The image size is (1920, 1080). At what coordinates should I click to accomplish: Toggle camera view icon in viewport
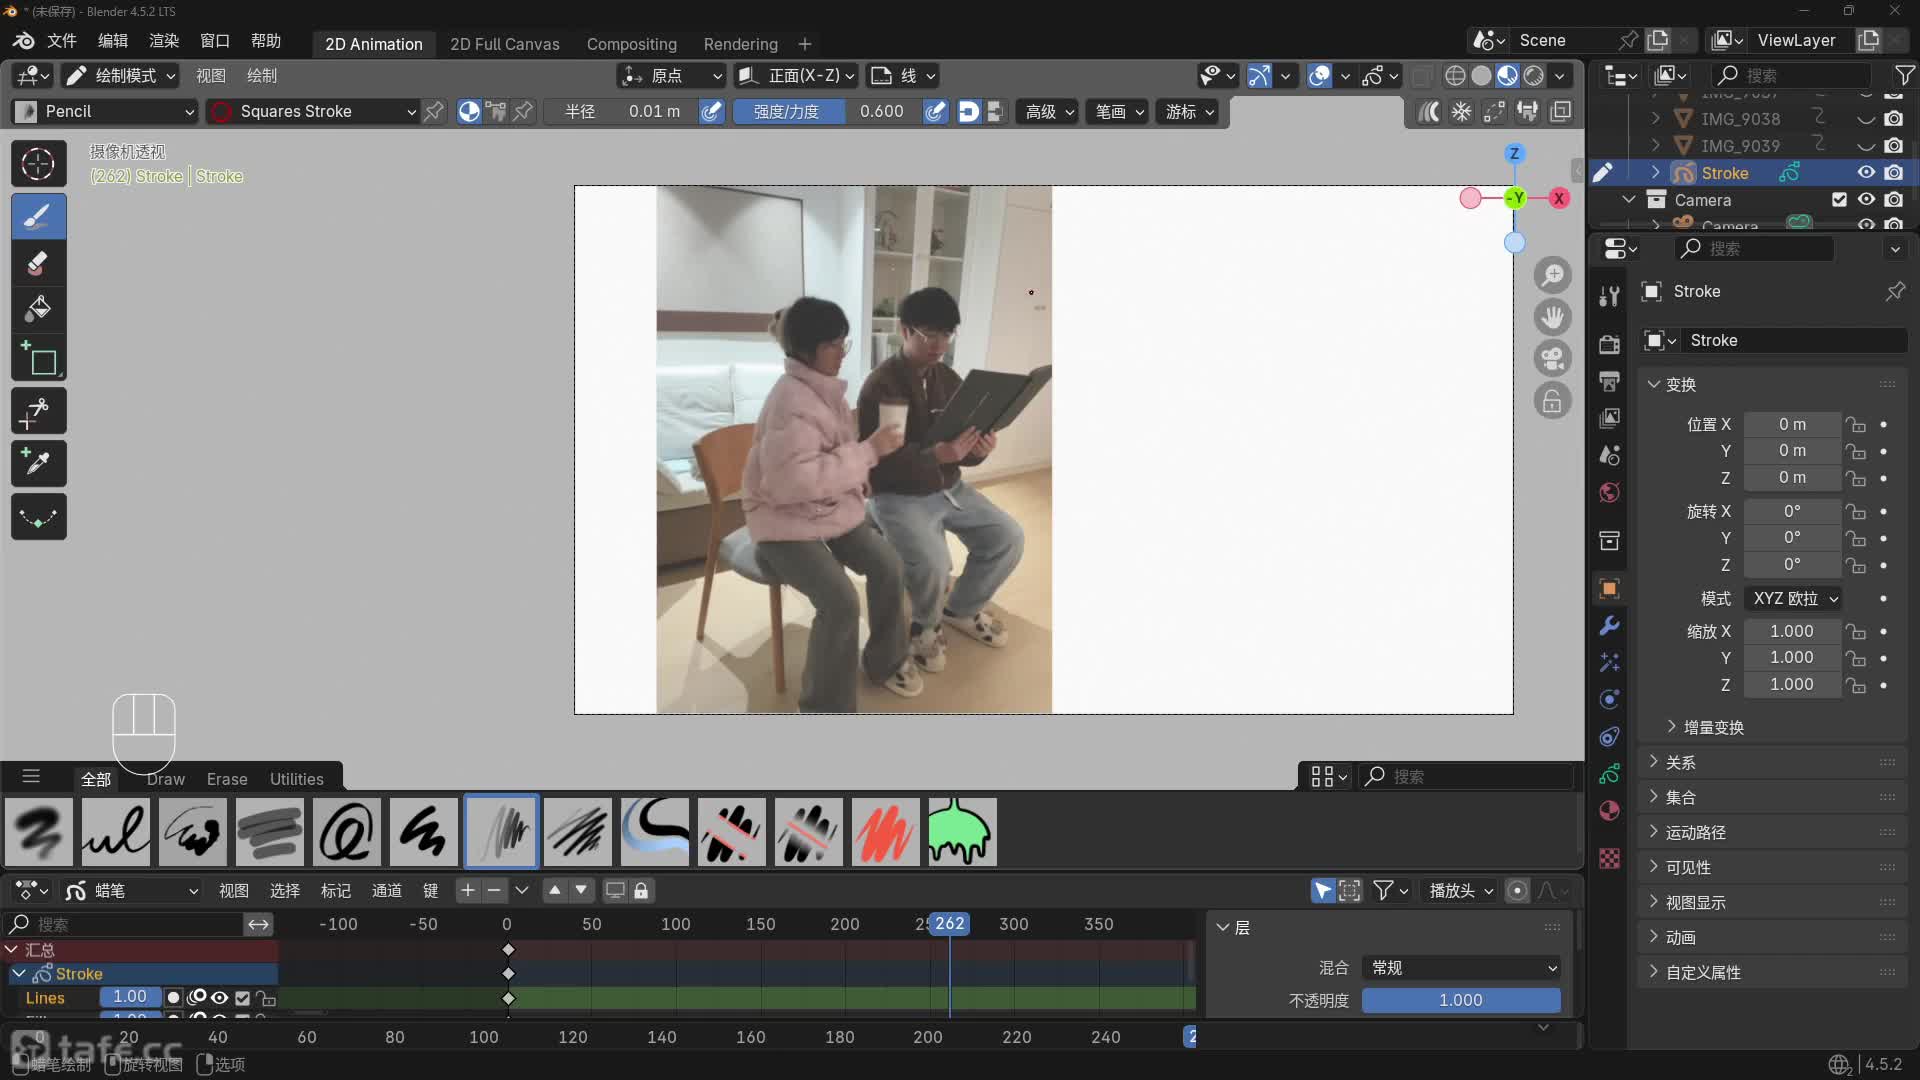tap(1552, 359)
